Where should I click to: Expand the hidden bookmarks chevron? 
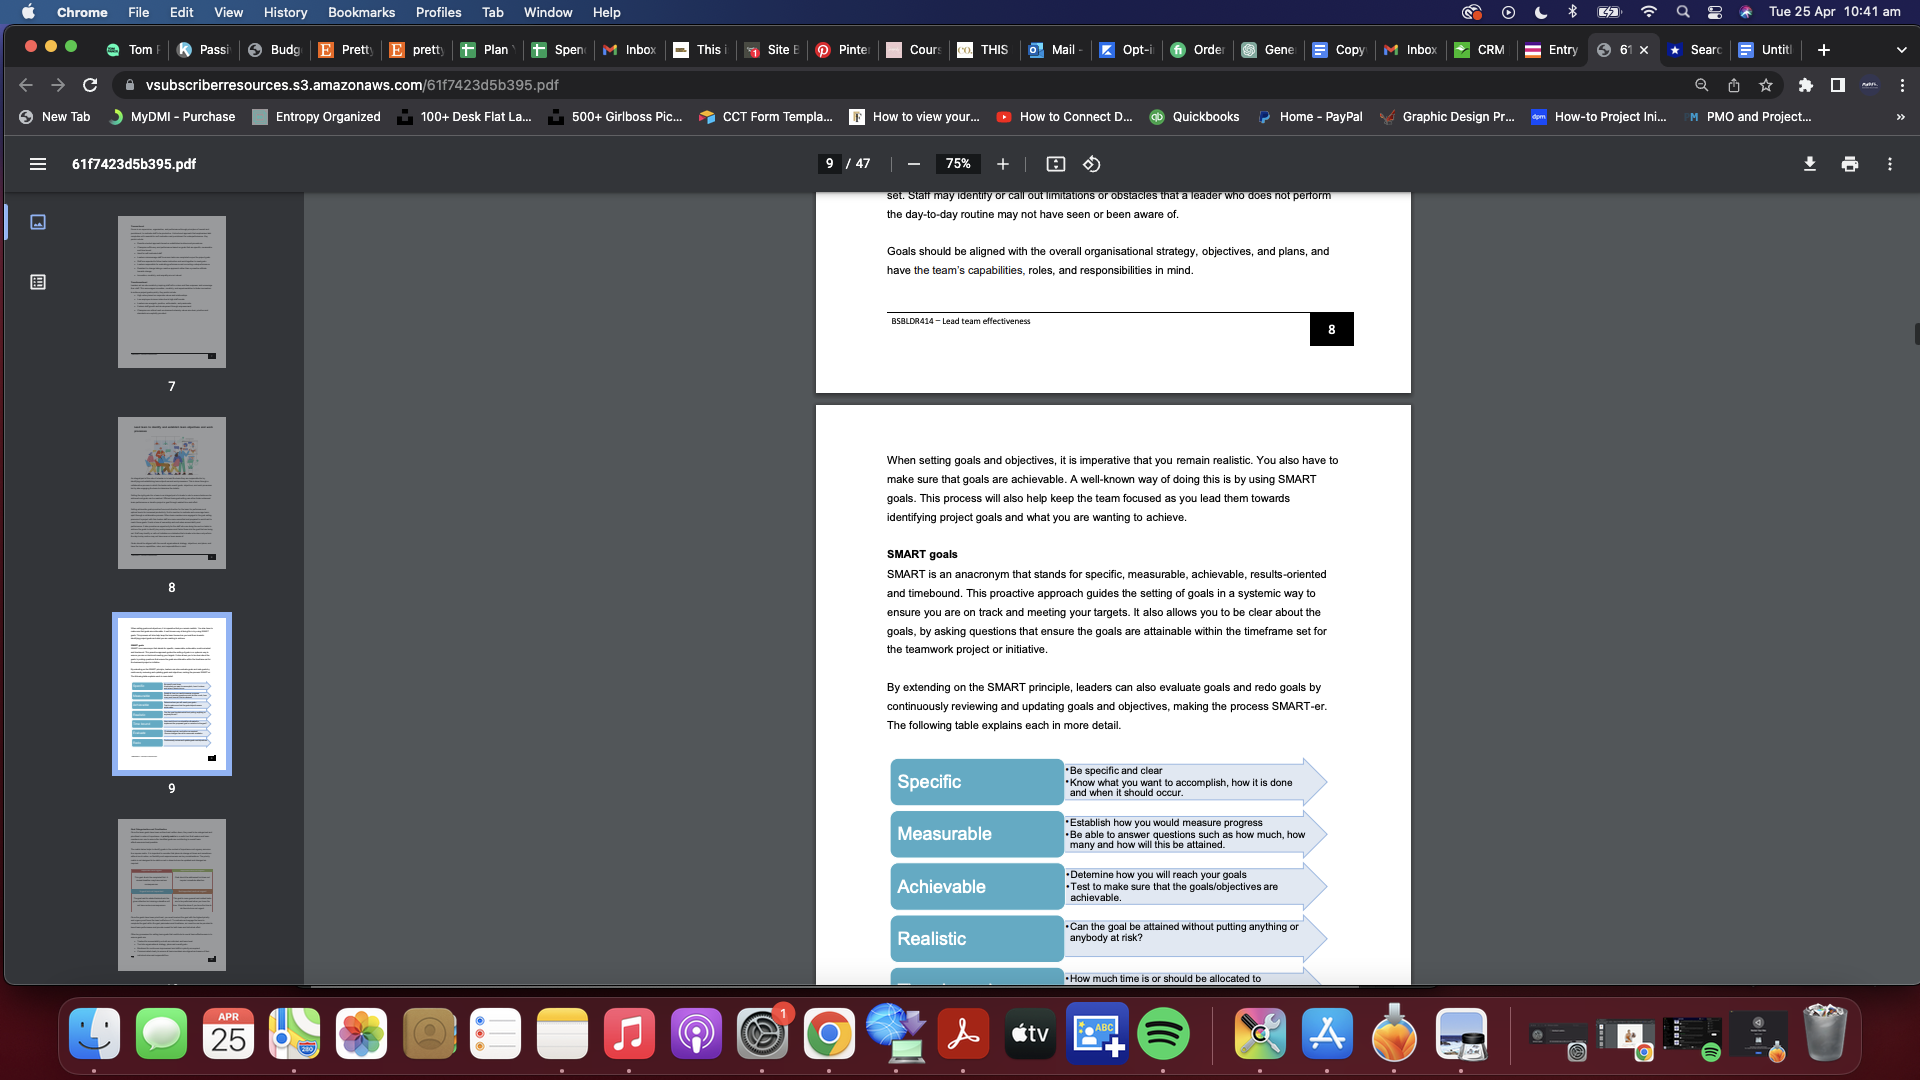tap(1900, 117)
